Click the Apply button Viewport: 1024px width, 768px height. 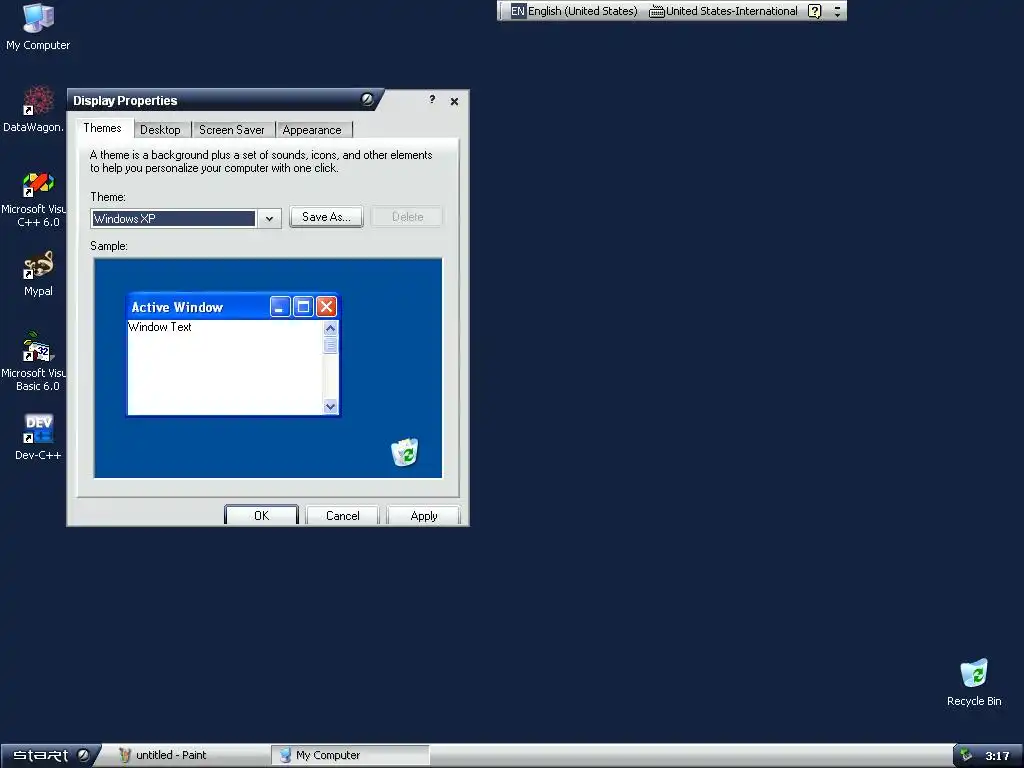[x=424, y=516]
